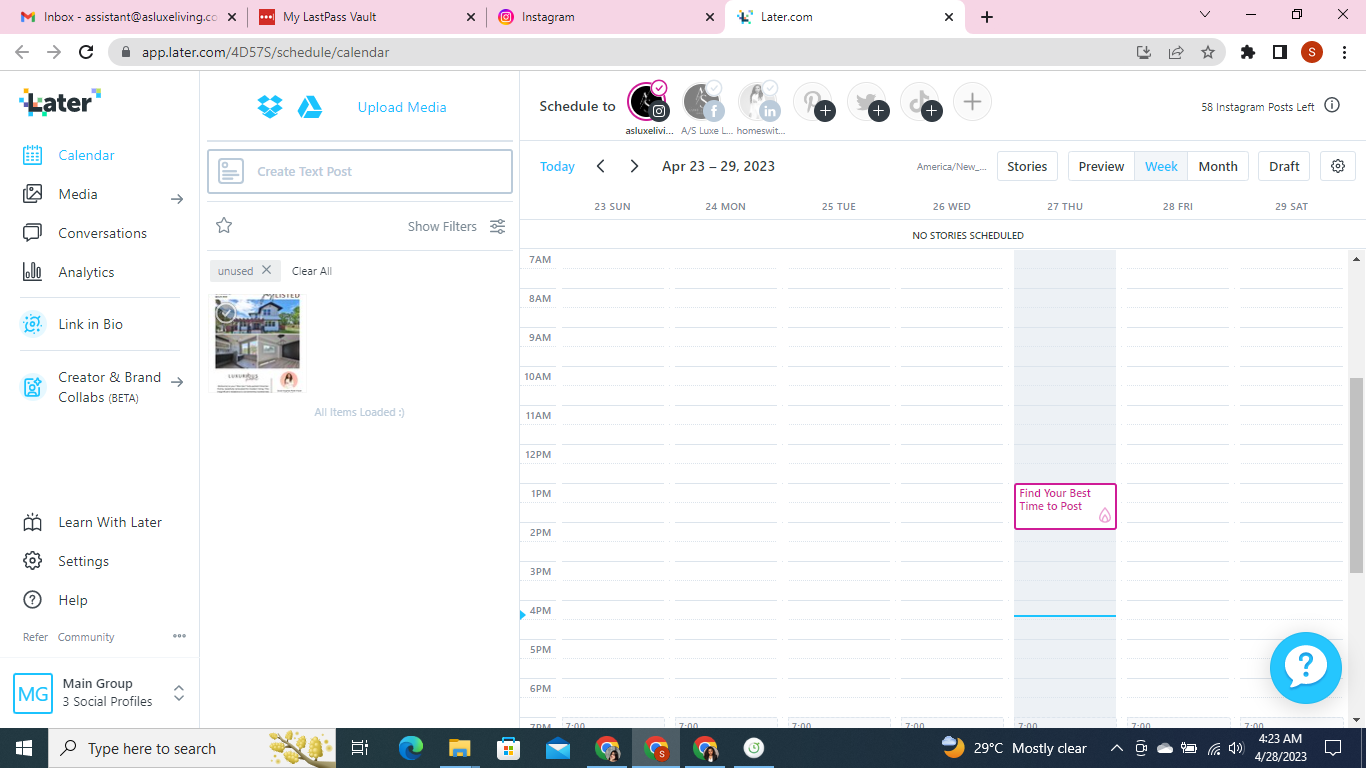
Task: Open Chrome extensions puzzle icon
Action: click(1248, 52)
